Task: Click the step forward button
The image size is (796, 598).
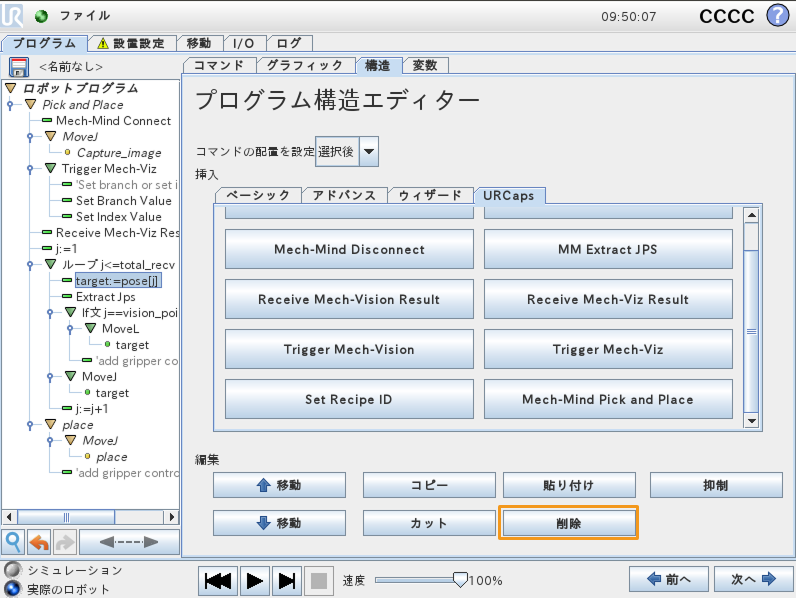Action: point(287,581)
